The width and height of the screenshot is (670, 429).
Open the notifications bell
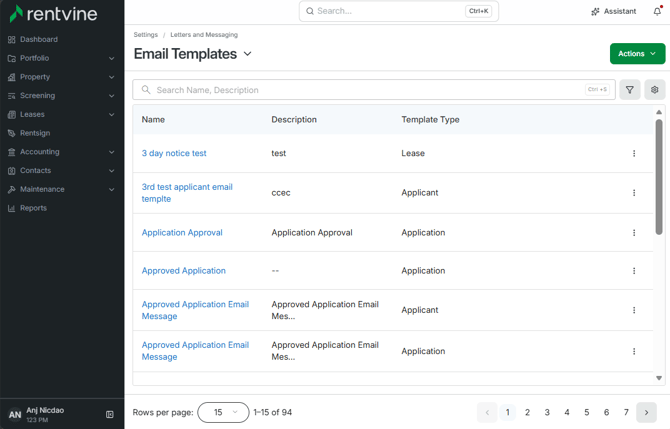coord(657,12)
